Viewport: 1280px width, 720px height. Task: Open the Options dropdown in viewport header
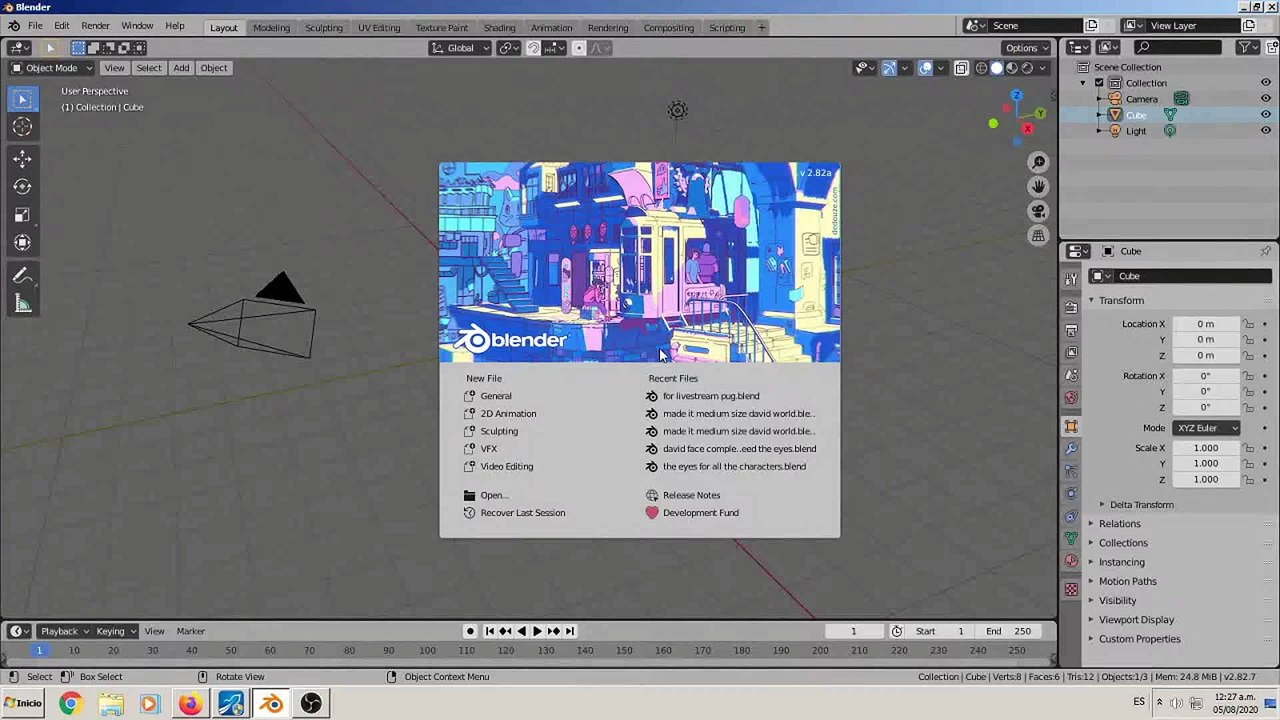click(x=1027, y=48)
